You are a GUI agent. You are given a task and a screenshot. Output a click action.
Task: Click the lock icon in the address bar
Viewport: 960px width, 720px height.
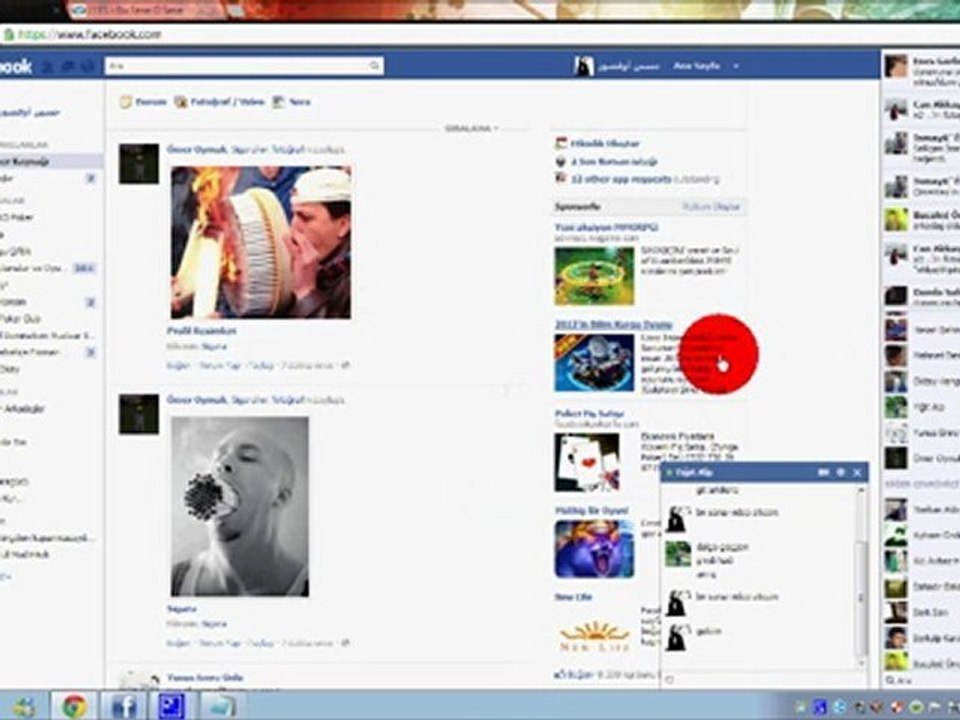pyautogui.click(x=9, y=35)
